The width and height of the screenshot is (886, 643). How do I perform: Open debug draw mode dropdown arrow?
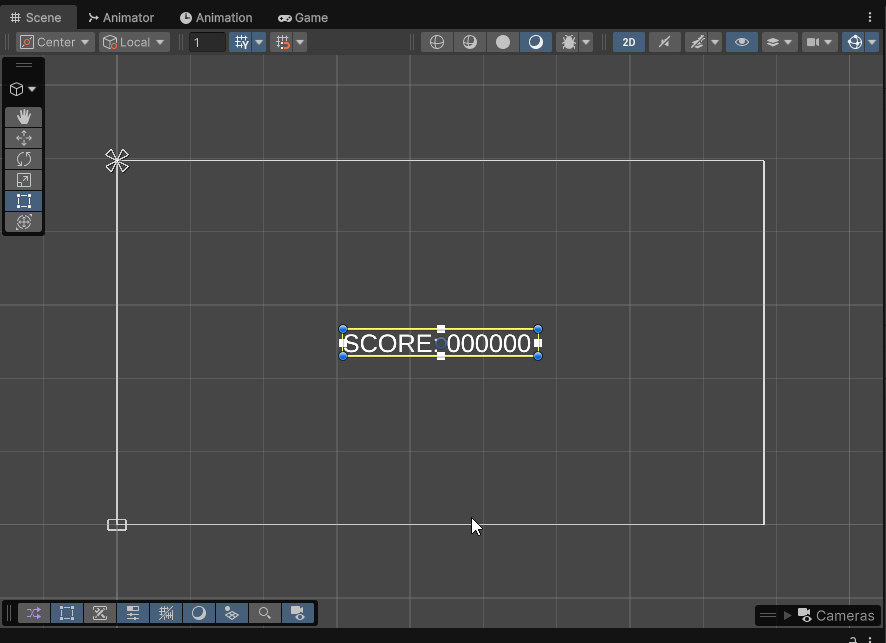(587, 42)
